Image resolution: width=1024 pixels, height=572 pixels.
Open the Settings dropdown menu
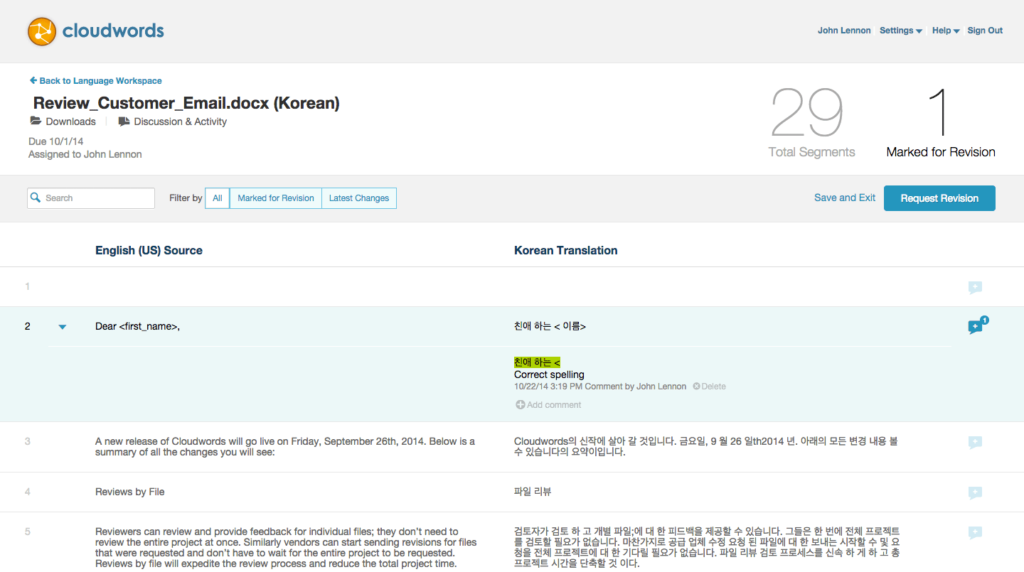[x=900, y=31]
